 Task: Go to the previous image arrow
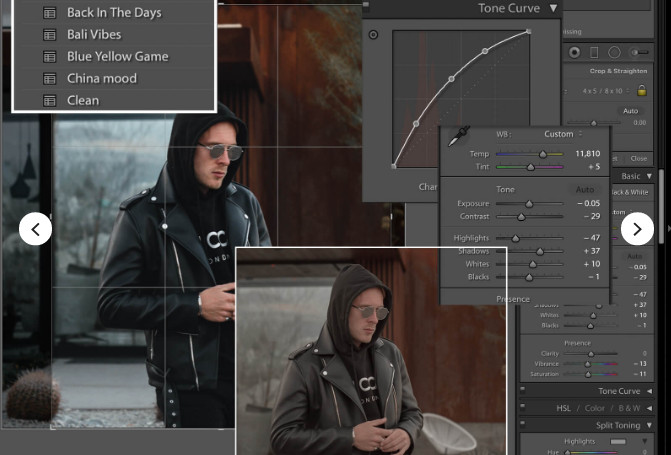[x=35, y=229]
